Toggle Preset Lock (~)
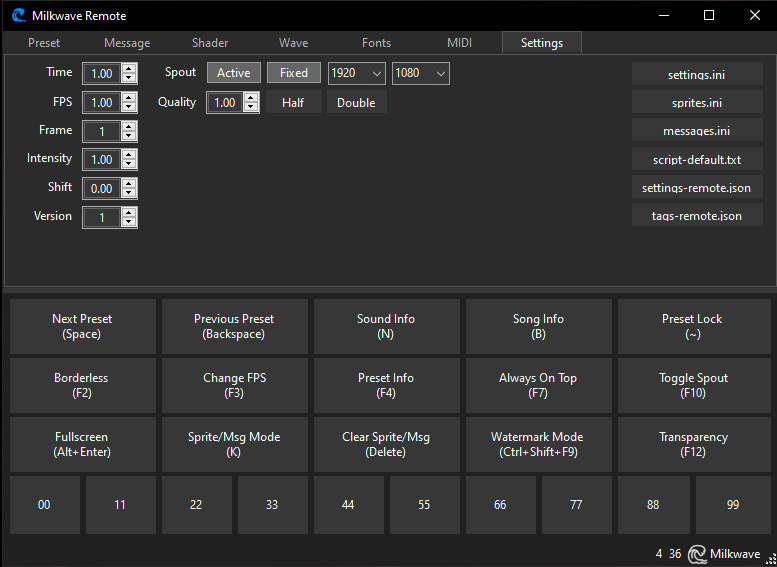 pyautogui.click(x=692, y=326)
